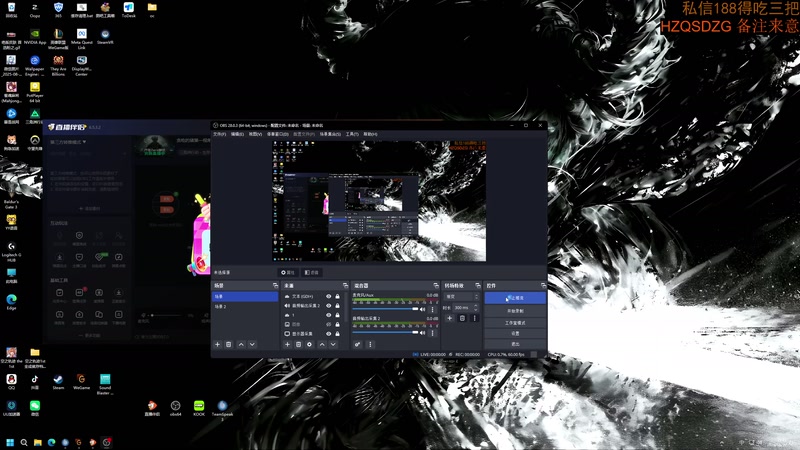Click the highlighted start streaming button in Controls

(515, 297)
